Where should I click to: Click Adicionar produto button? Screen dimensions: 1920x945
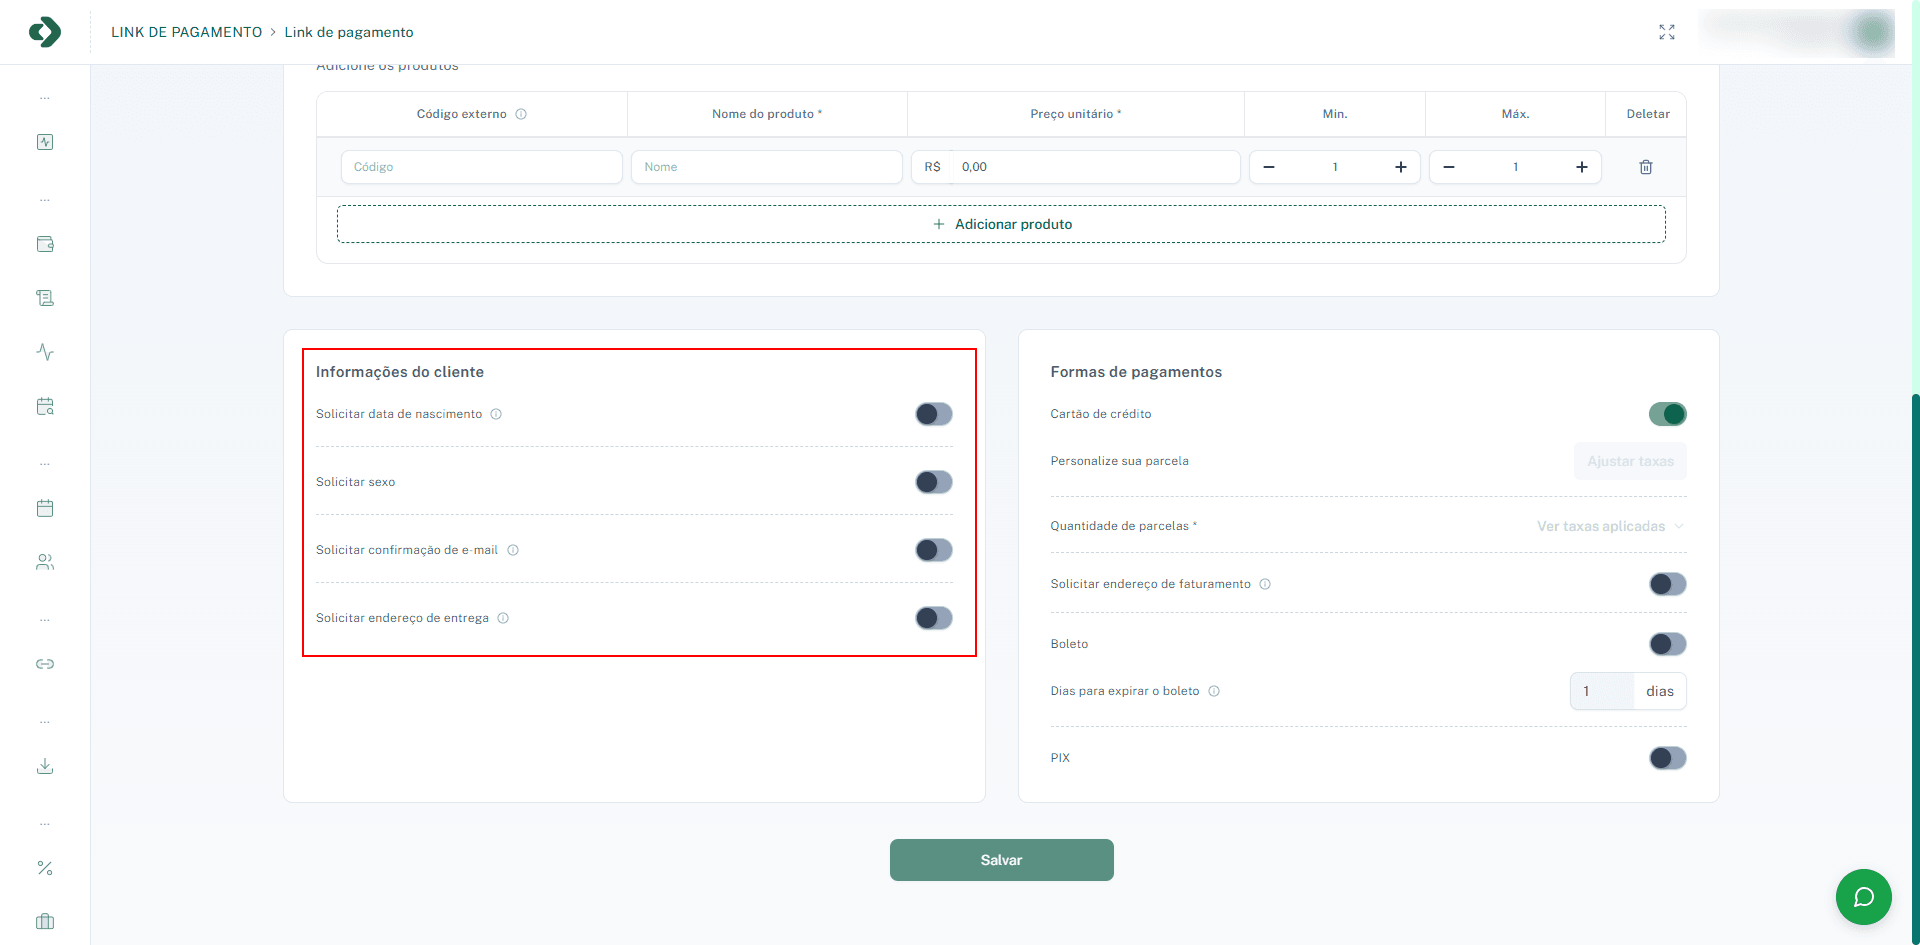1001,224
